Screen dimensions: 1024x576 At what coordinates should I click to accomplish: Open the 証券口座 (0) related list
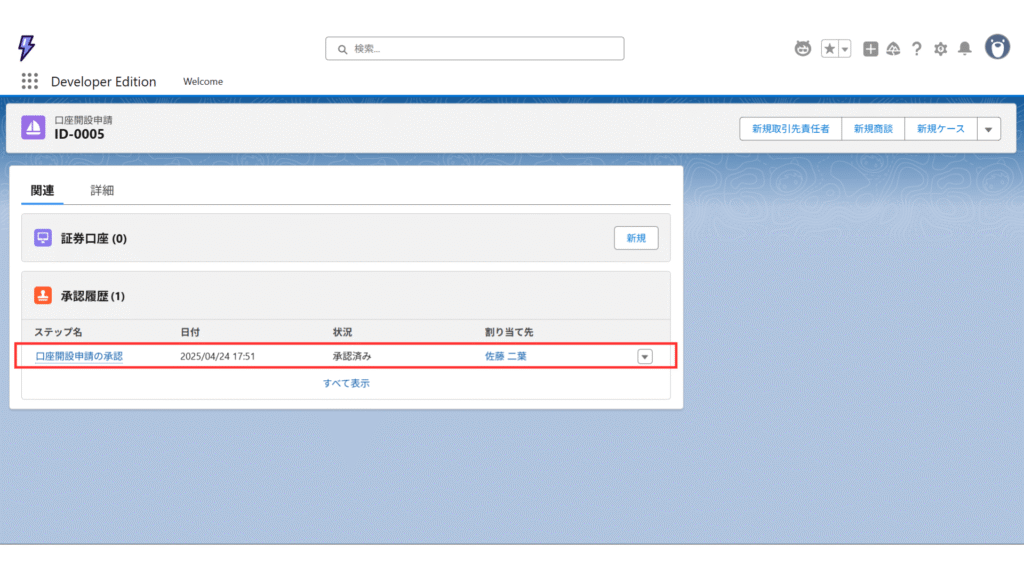click(94, 238)
